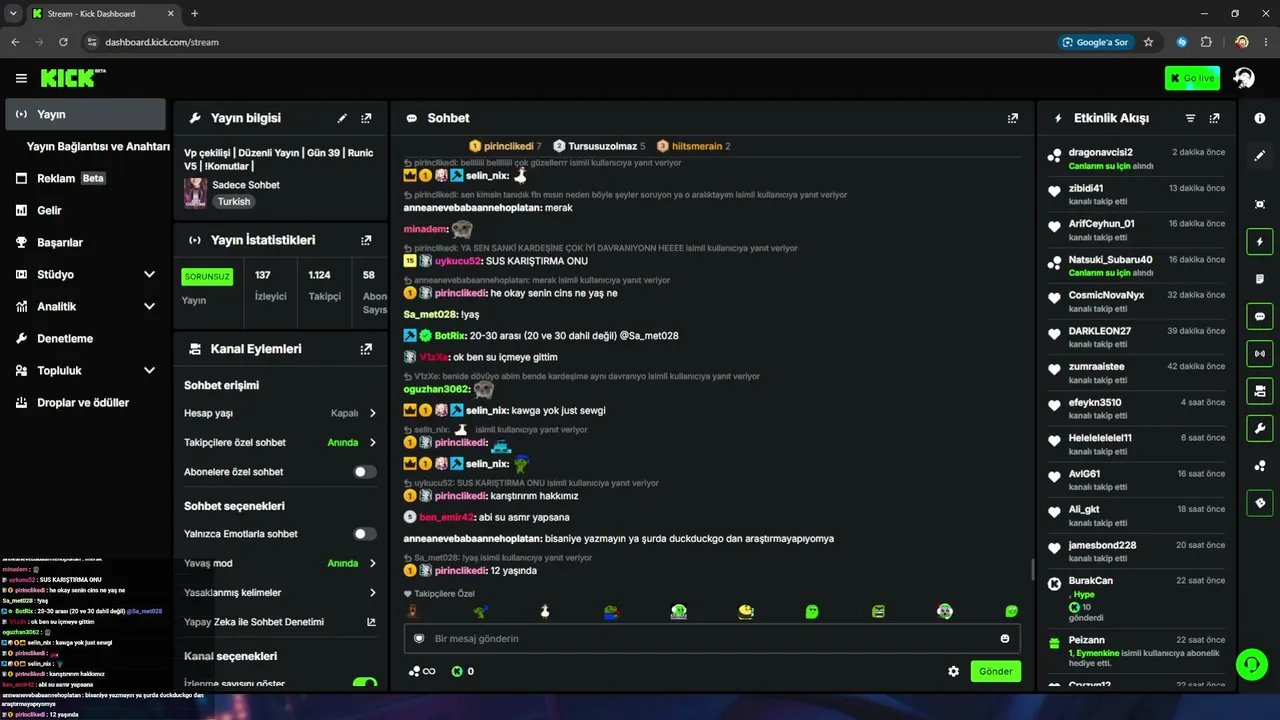The width and height of the screenshot is (1280, 720).
Task: Click the channel points infinity balance under the chat
Action: point(422,671)
